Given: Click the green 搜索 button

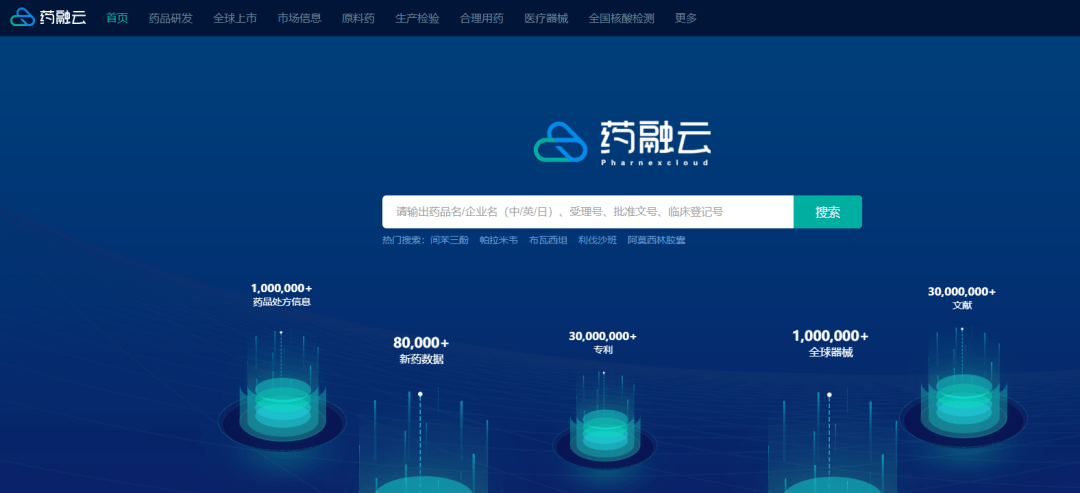Looking at the screenshot, I should (x=828, y=212).
